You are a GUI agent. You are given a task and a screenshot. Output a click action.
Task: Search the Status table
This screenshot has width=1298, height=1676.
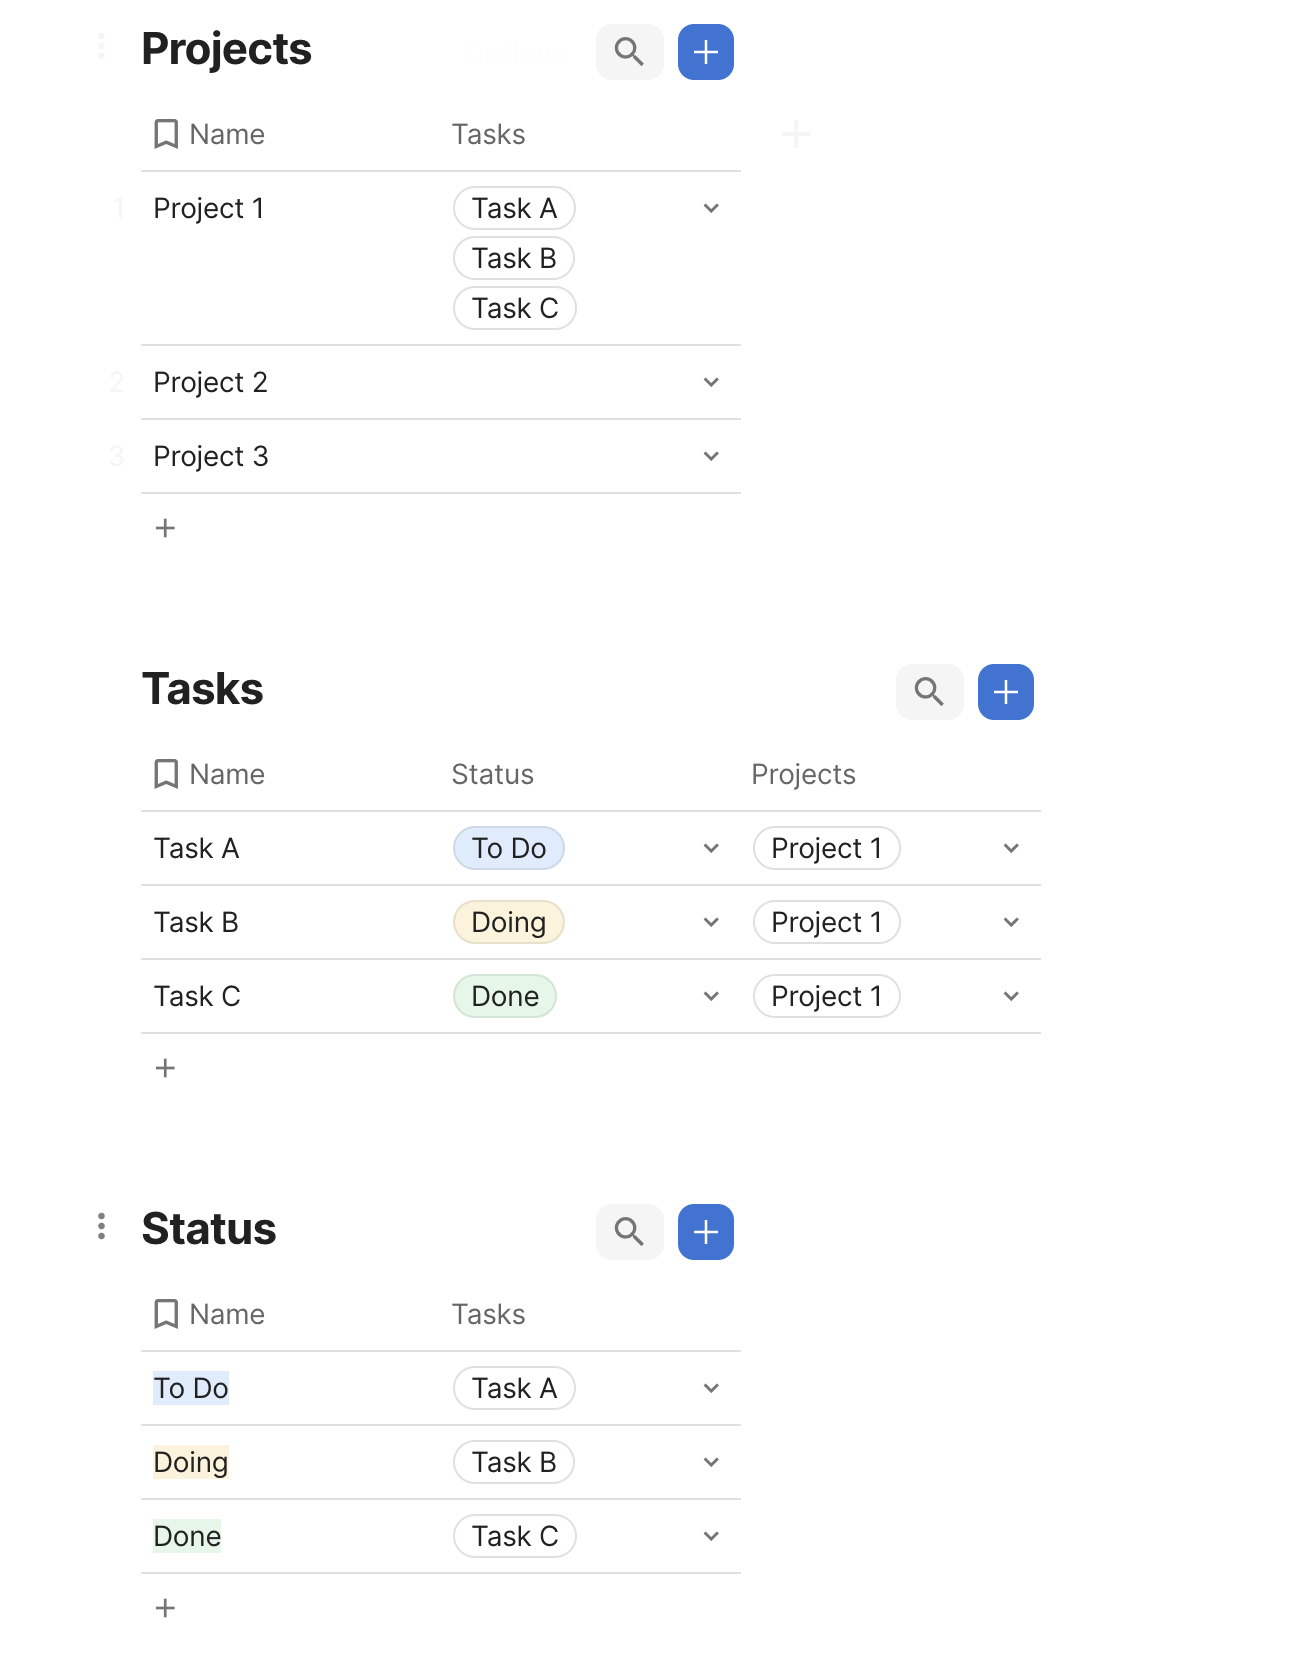coord(629,1232)
